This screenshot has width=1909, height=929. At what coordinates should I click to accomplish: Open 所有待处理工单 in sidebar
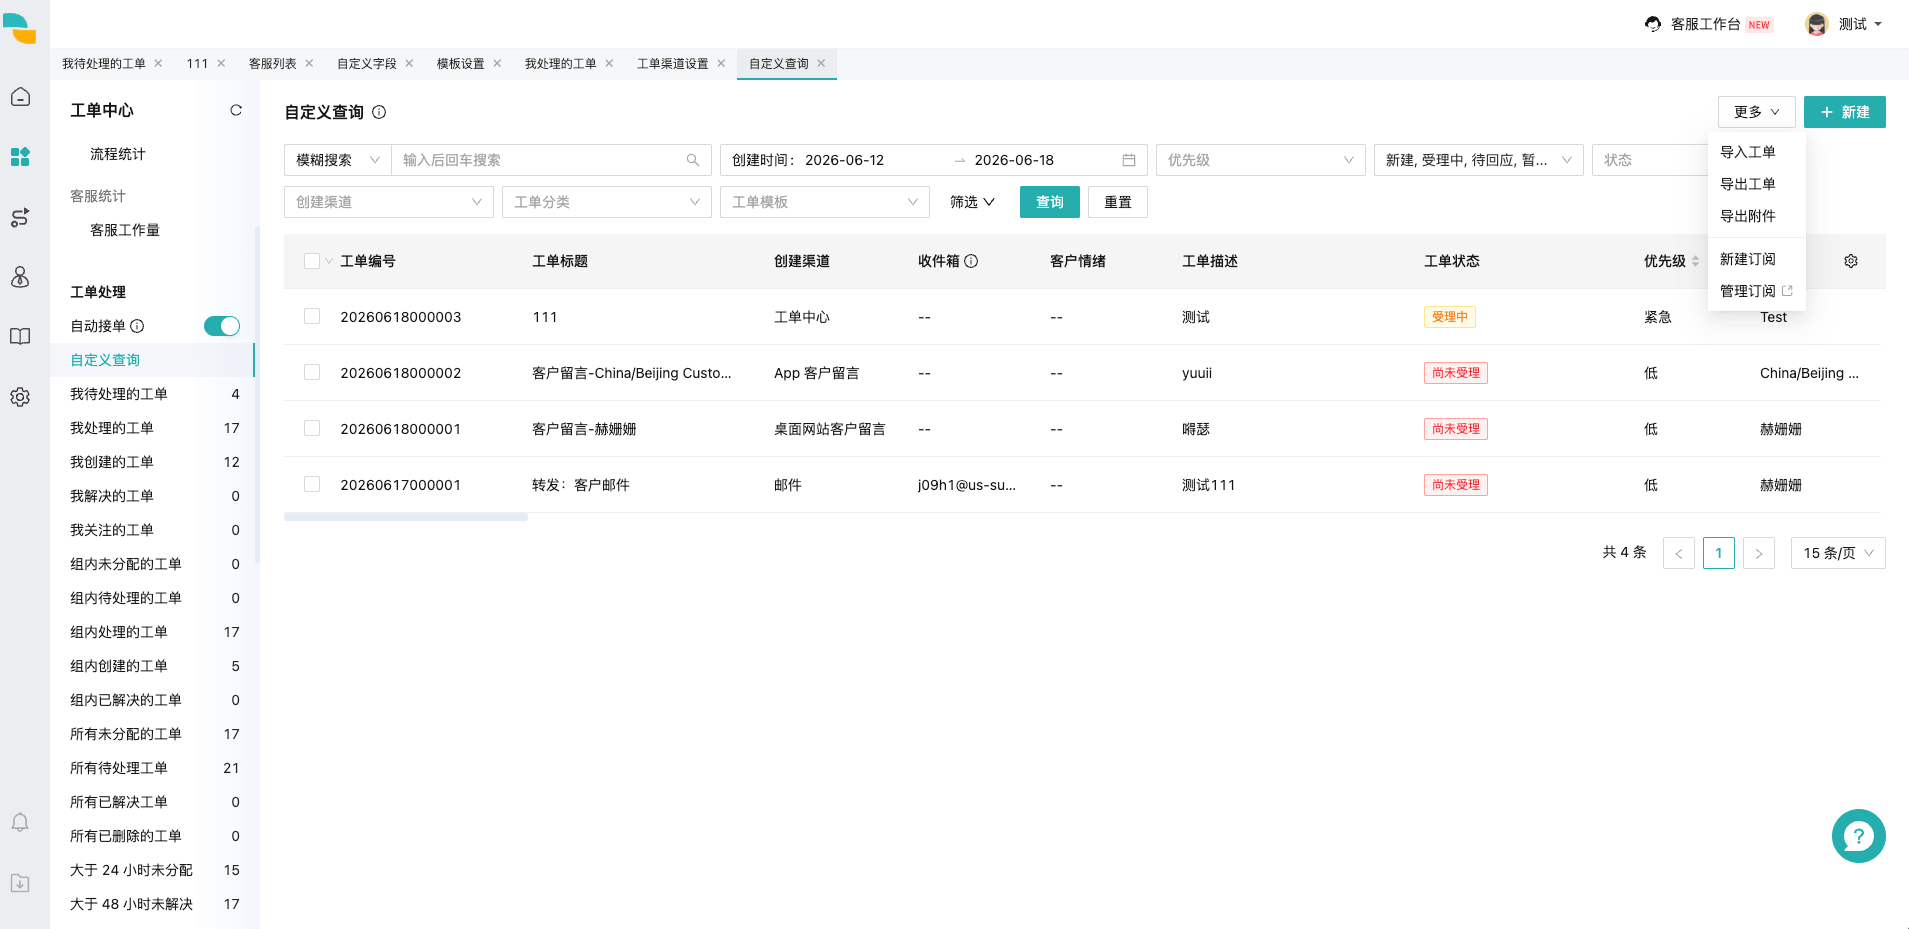152,768
